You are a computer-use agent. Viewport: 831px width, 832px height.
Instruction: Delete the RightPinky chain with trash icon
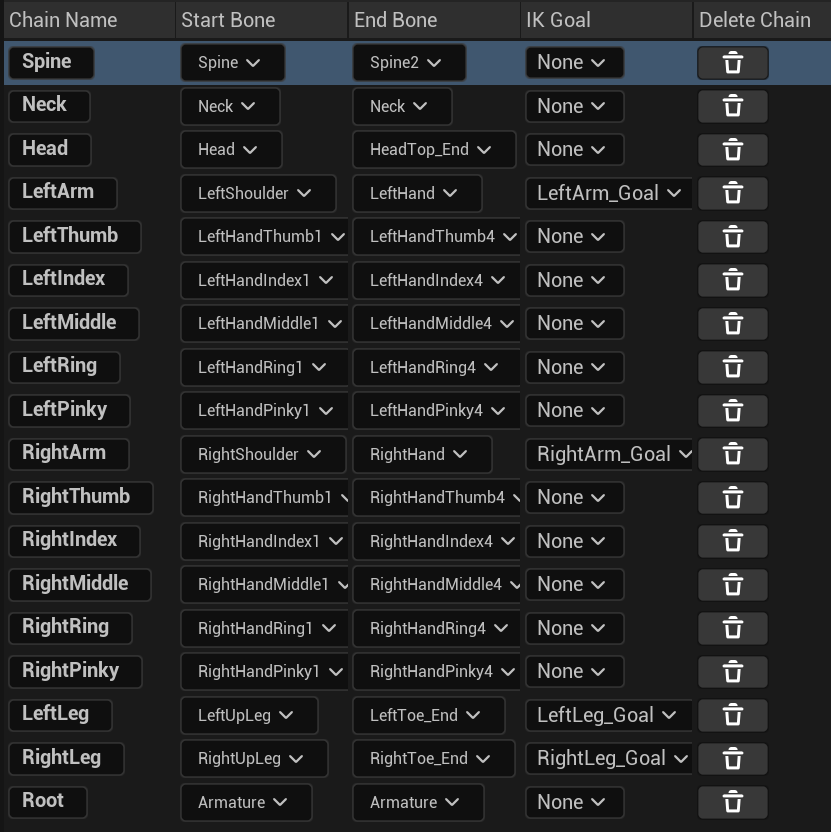pyautogui.click(x=732, y=672)
